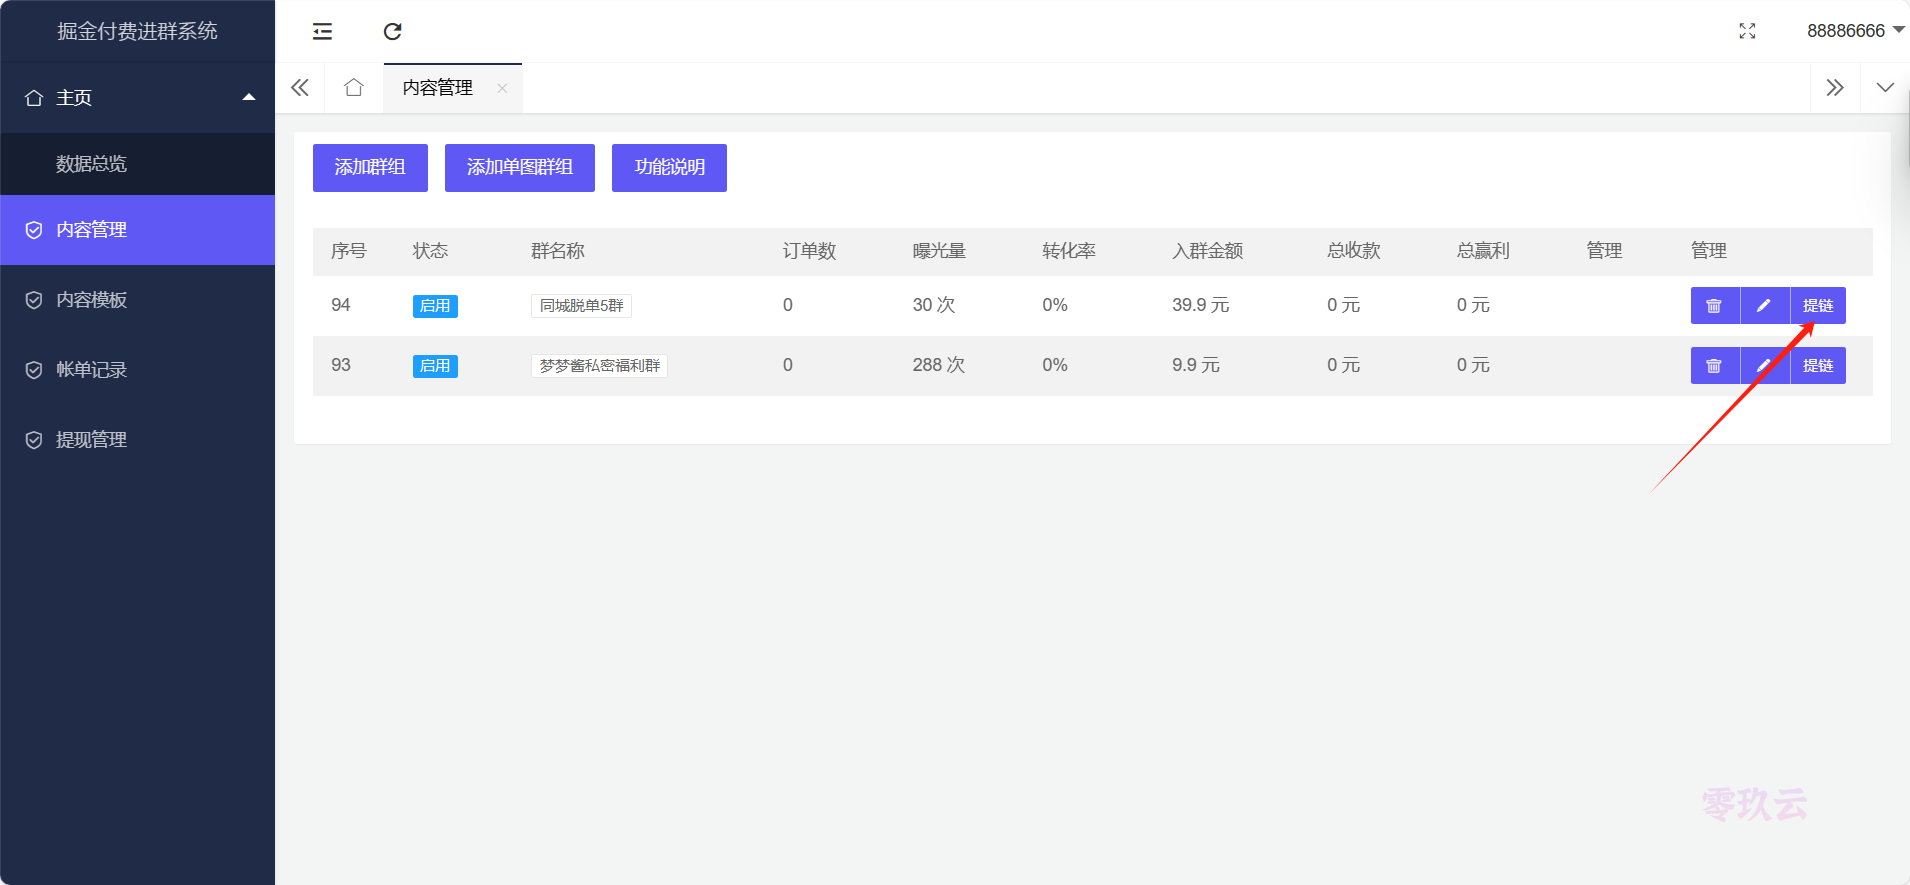Screen dimensions: 1910x885
Task: Click the 添加单图群组 button
Action: [520, 167]
